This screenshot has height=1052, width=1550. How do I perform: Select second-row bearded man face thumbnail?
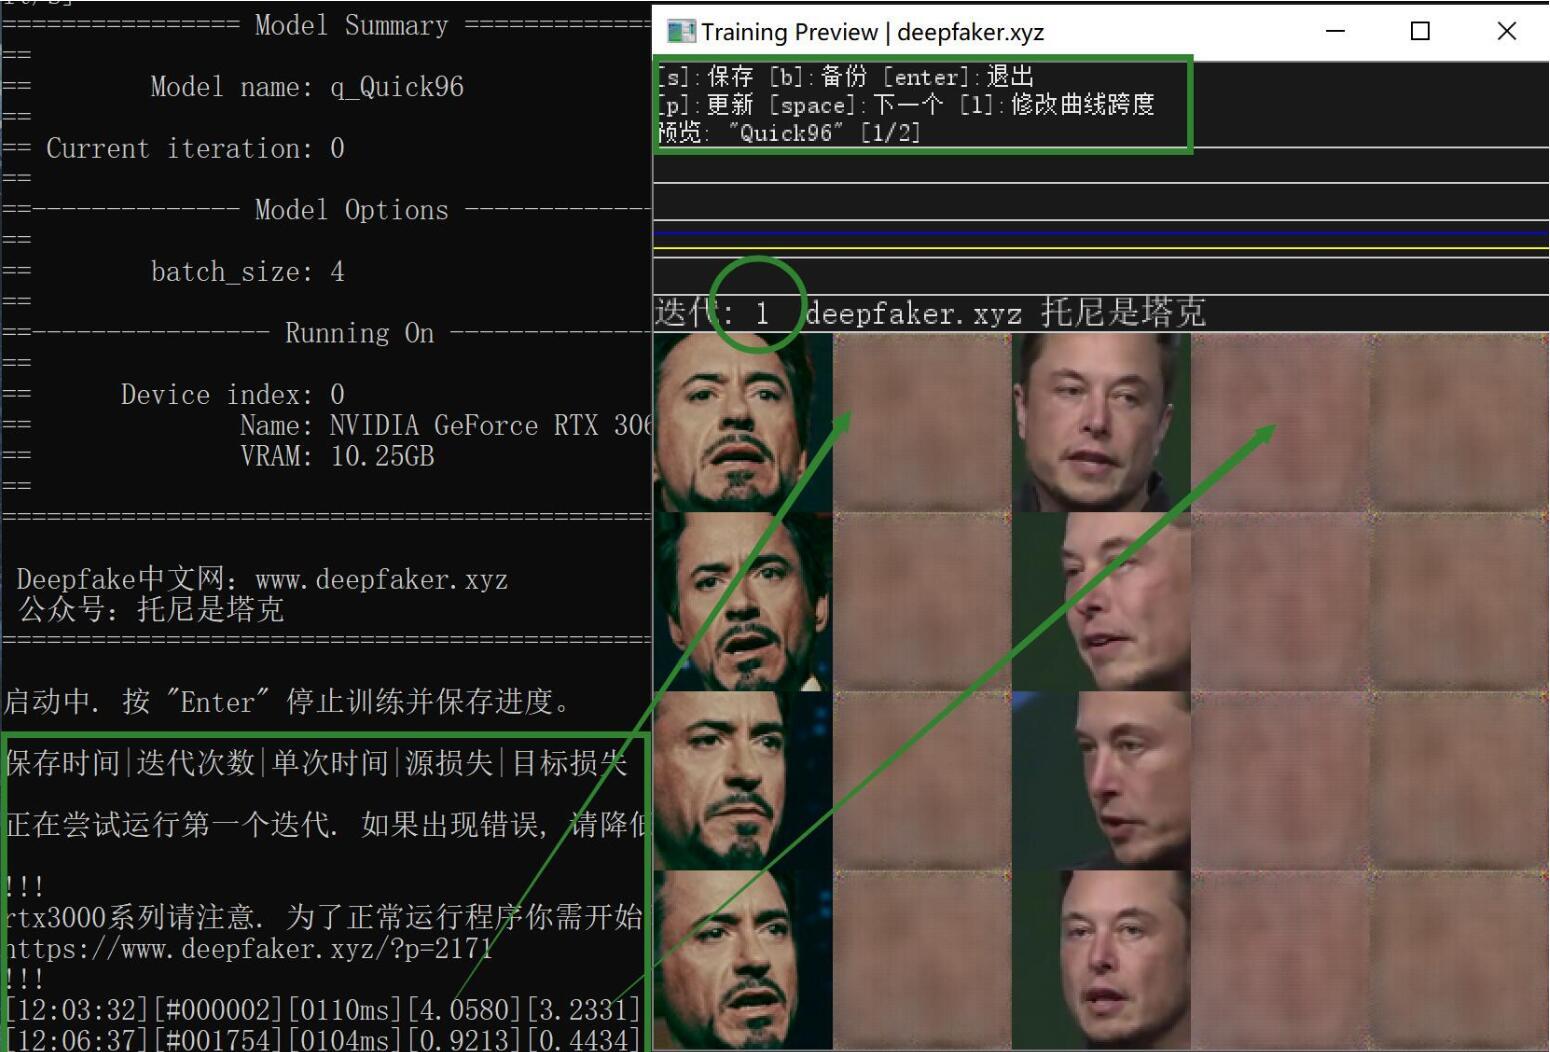[x=743, y=602]
